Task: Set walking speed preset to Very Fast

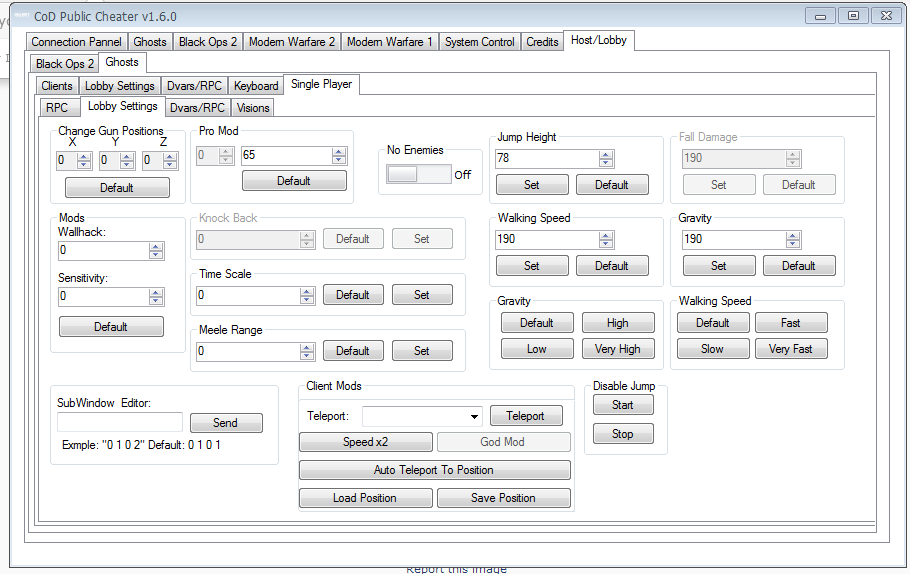Action: click(791, 349)
